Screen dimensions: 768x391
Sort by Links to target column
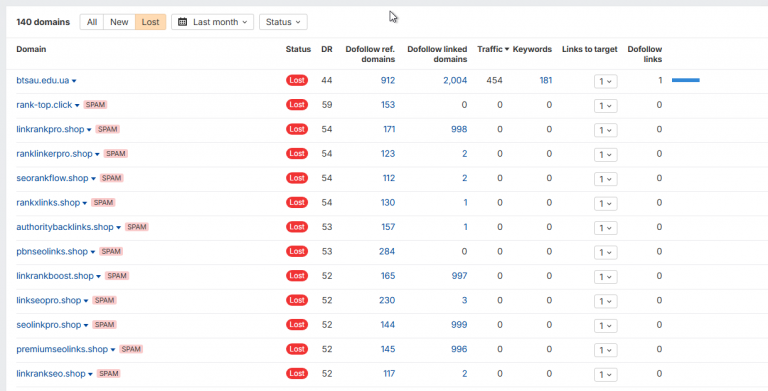(x=590, y=49)
